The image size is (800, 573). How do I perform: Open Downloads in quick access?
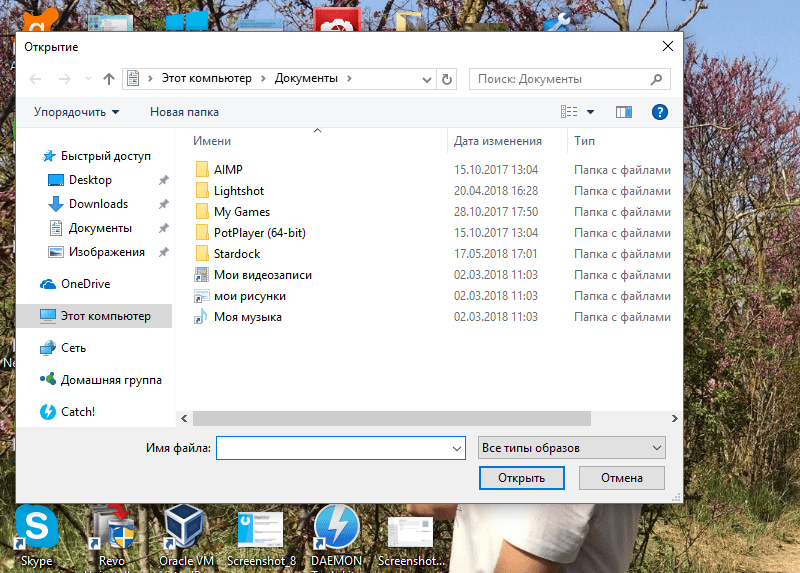point(98,204)
